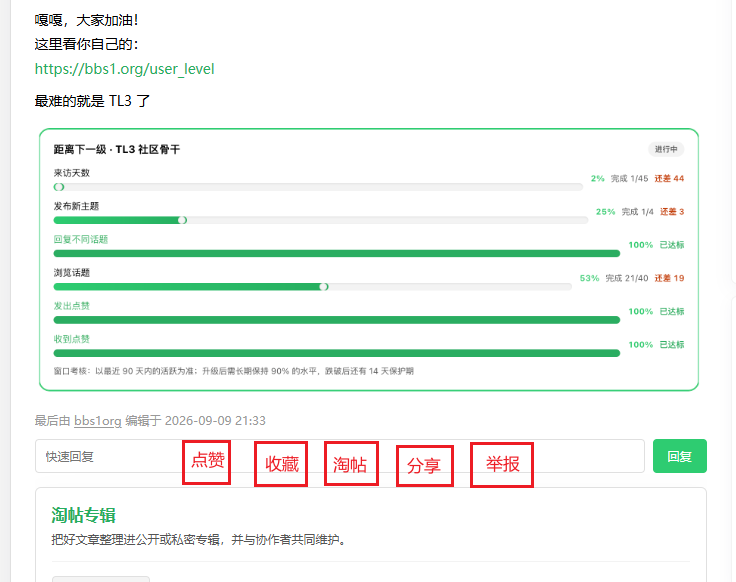736x582 pixels.
Task: Click the 浏览话题 label
Action: point(71,273)
